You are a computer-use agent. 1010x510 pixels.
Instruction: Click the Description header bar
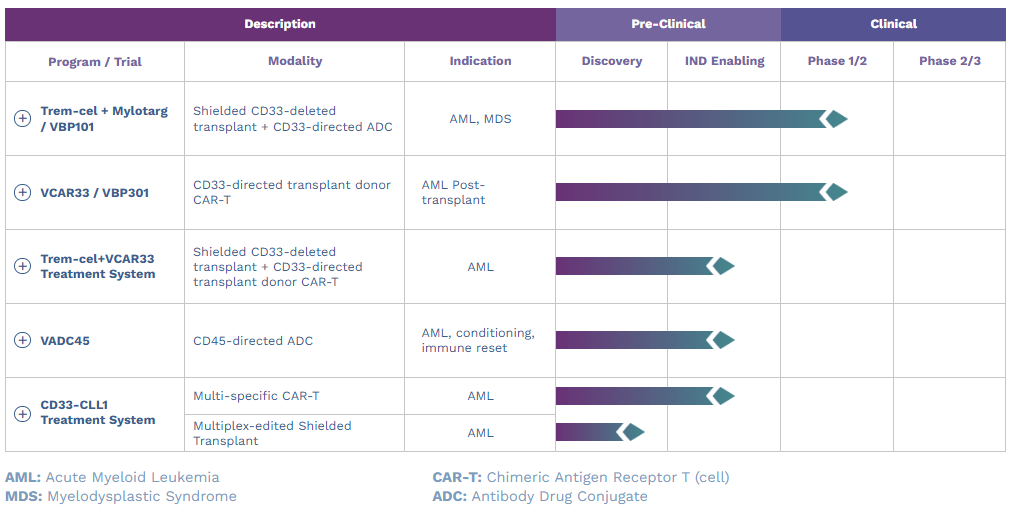pos(280,24)
